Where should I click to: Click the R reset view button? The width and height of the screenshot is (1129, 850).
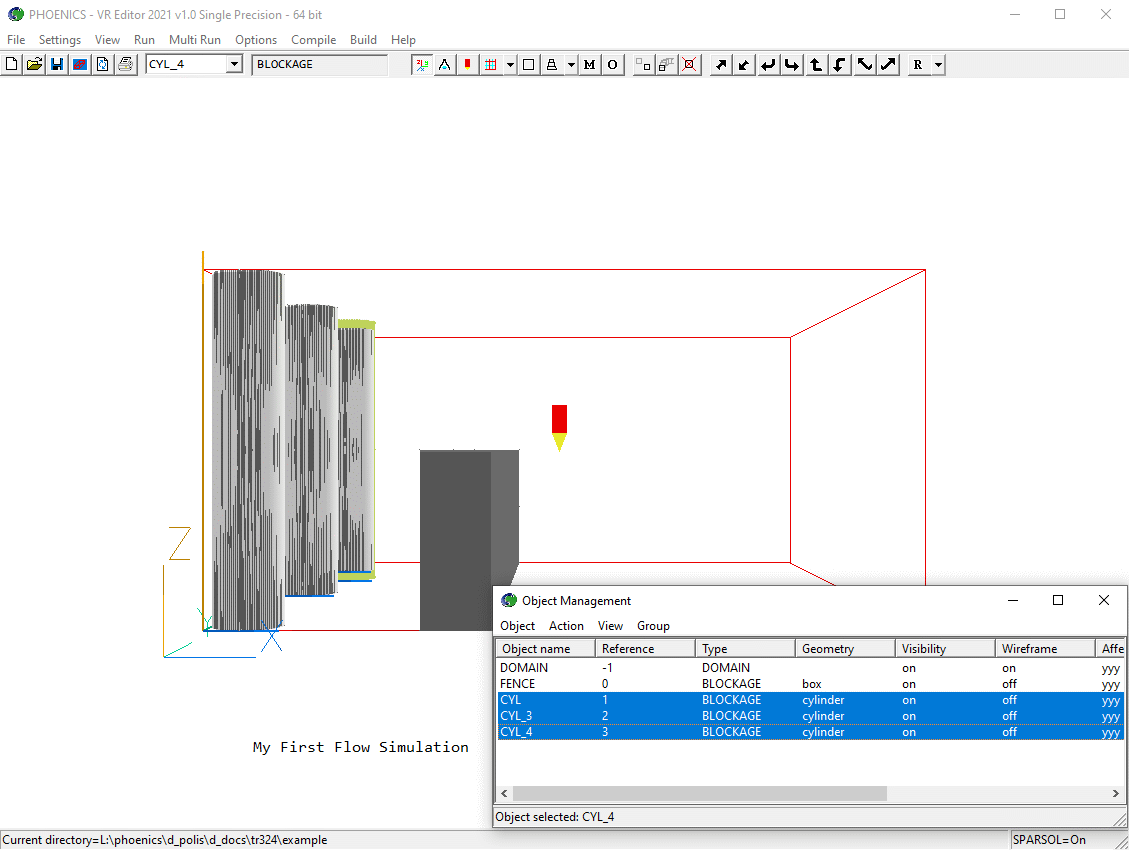coord(918,65)
